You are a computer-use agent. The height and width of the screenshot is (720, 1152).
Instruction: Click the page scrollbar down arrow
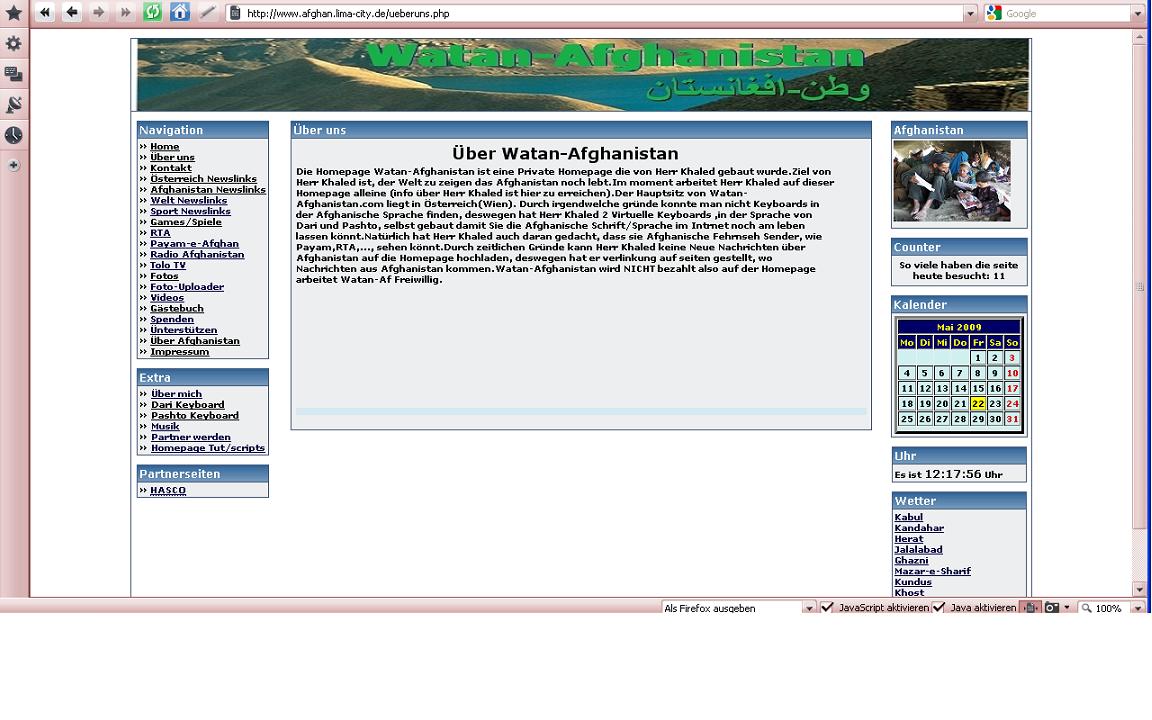pyautogui.click(x=1140, y=589)
